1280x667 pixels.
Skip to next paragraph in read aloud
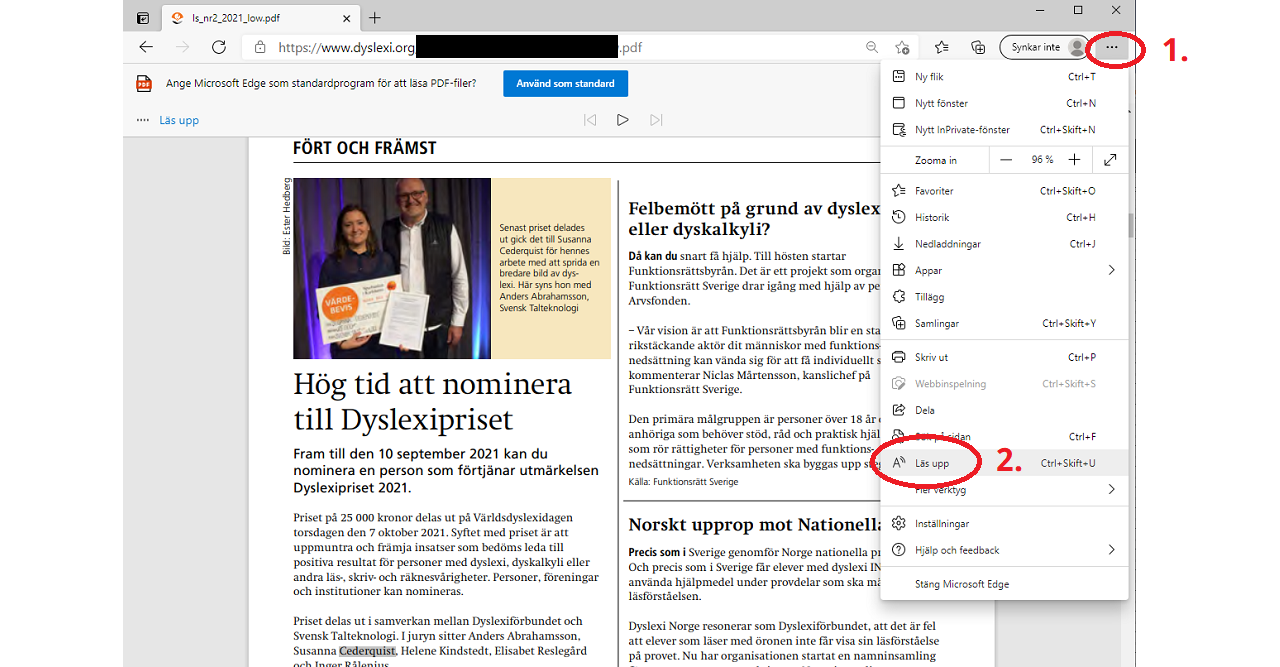[x=656, y=120]
